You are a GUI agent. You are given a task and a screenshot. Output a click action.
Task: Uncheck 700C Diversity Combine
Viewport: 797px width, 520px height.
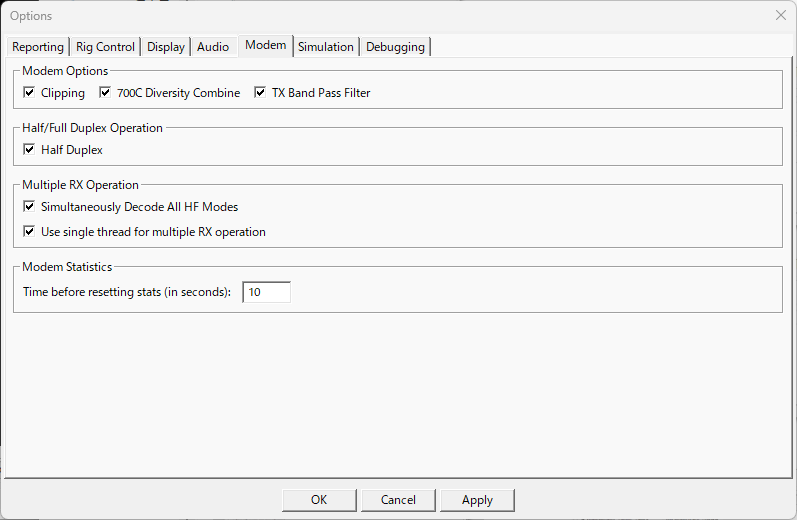tap(105, 93)
